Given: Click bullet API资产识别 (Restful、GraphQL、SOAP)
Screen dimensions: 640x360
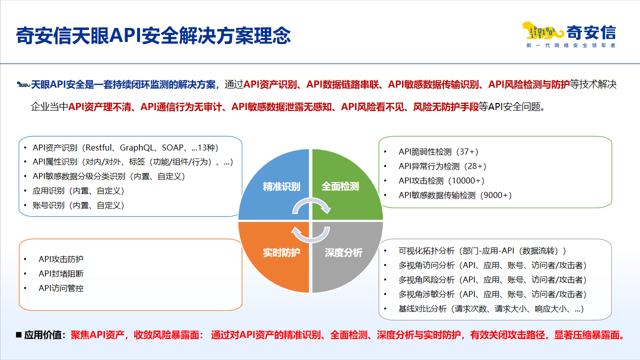Looking at the screenshot, I should pyautogui.click(x=126, y=148).
